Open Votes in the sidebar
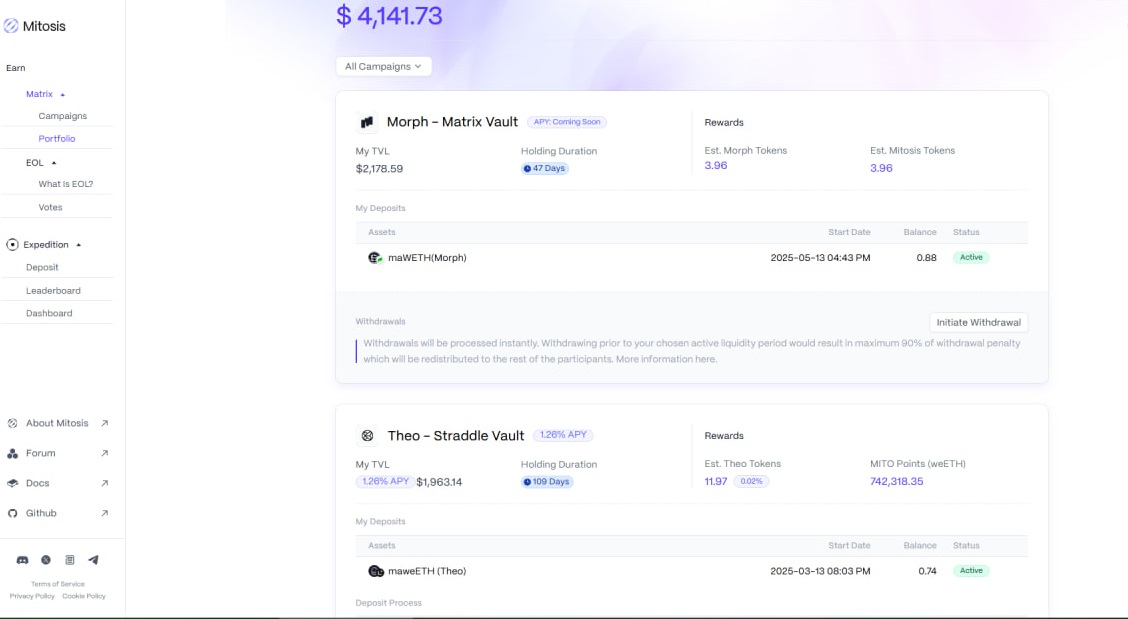1128x619 pixels. point(50,207)
